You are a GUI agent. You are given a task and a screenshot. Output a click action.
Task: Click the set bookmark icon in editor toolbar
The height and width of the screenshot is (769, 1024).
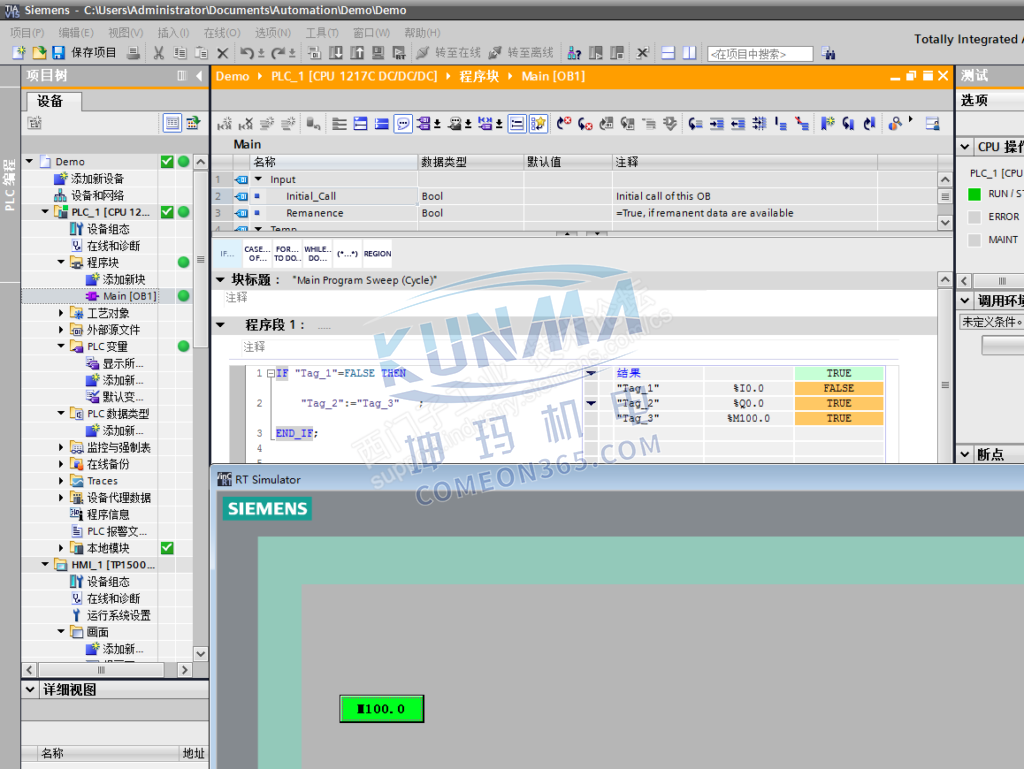point(827,123)
